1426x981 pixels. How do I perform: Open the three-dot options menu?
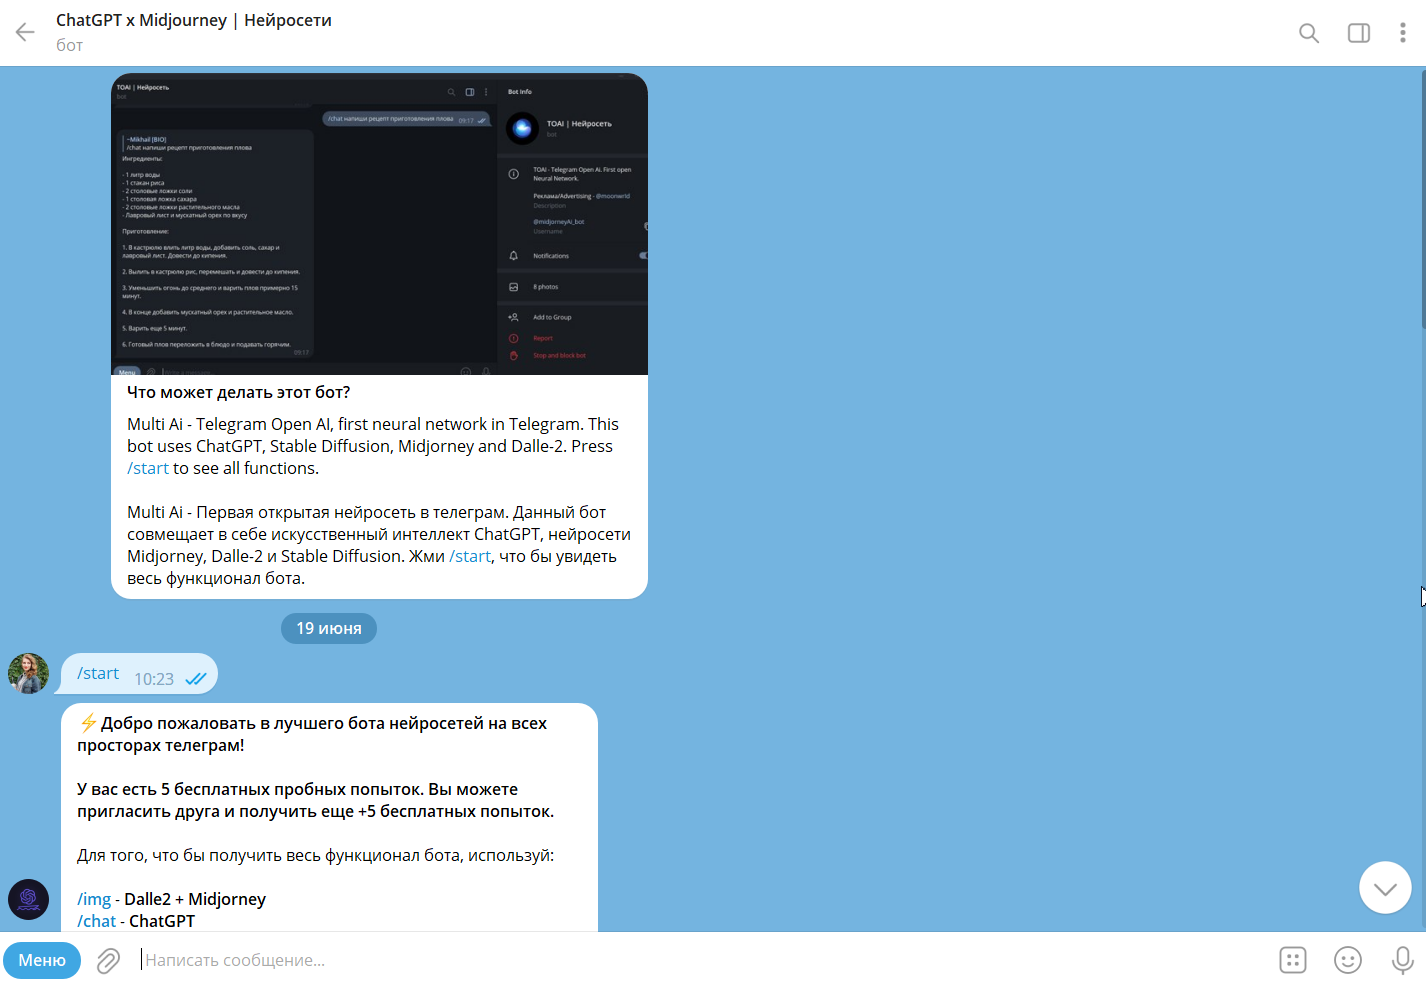1403,33
